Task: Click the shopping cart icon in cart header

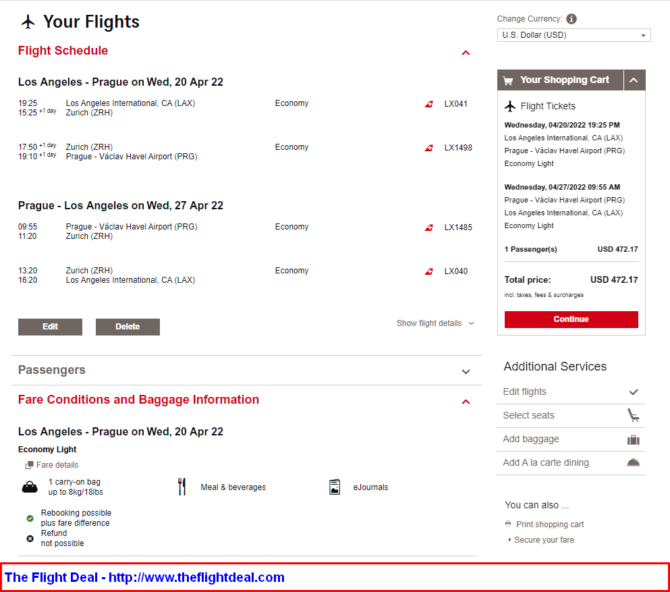Action: click(x=508, y=80)
